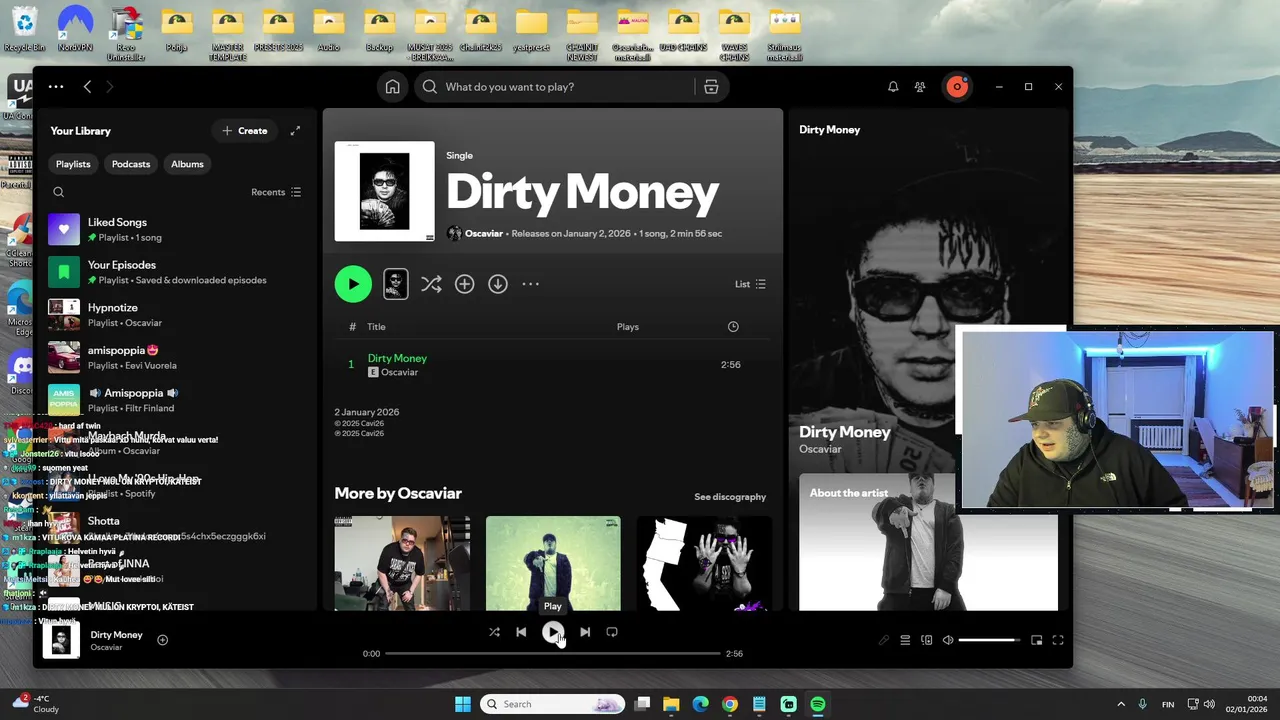Image resolution: width=1280 pixels, height=720 pixels.
Task: Click now playing album thumbnail in player bar
Action: pos(61,640)
